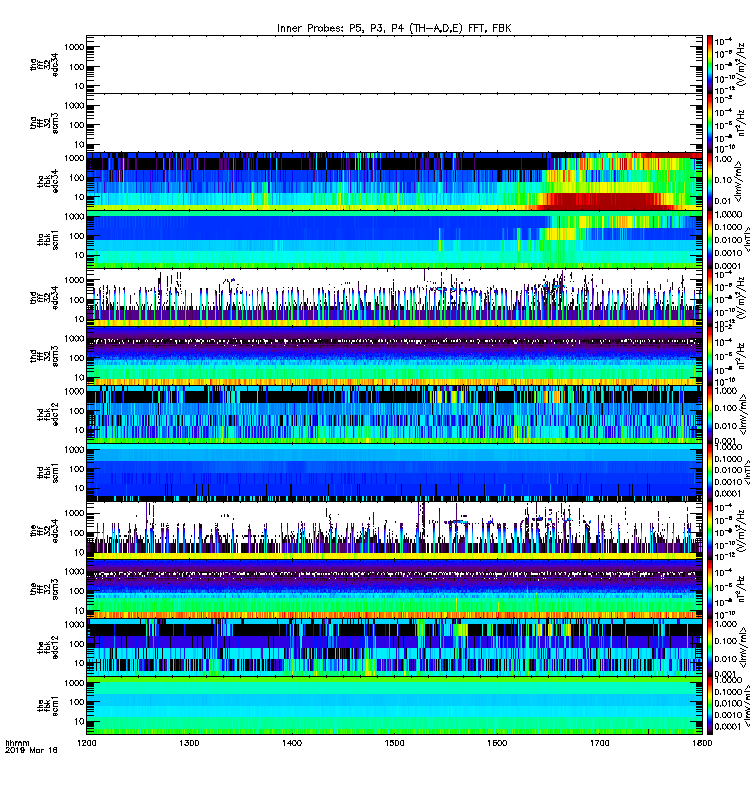Select the 'the fbk scm1' panel label
The width and height of the screenshot is (750, 800).
(48, 706)
